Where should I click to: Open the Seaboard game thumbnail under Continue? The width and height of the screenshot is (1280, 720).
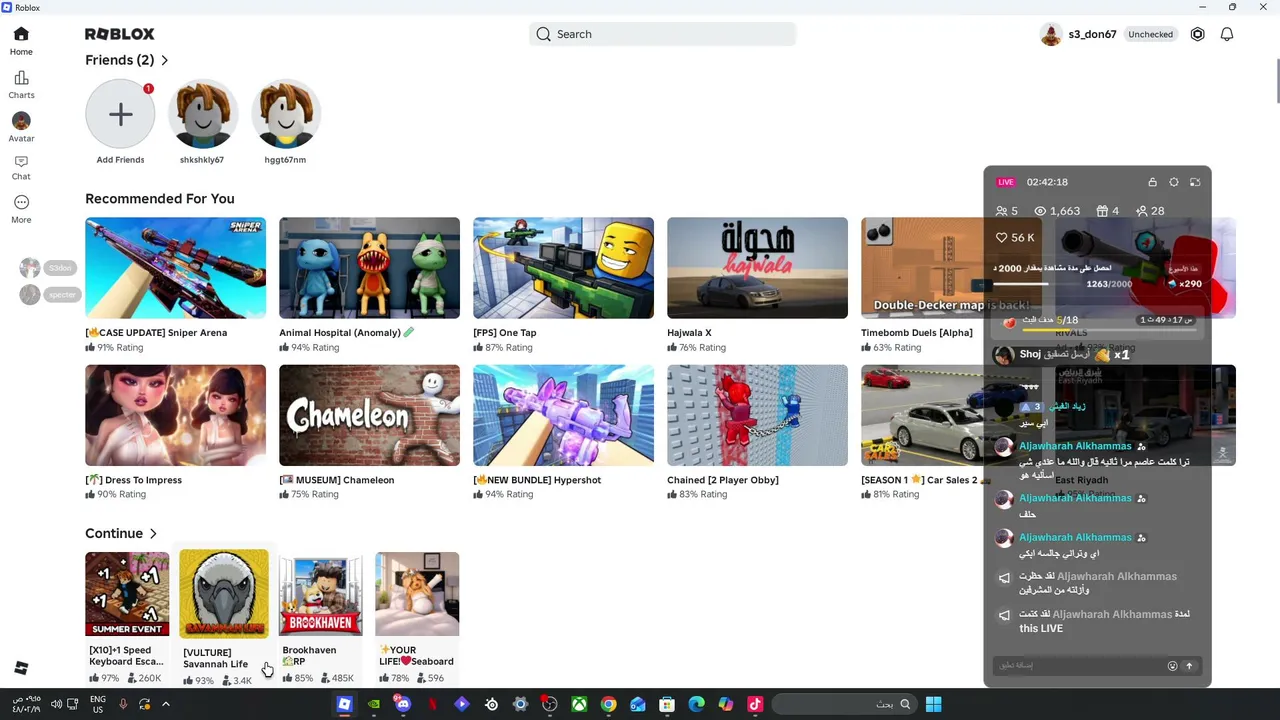pos(417,594)
